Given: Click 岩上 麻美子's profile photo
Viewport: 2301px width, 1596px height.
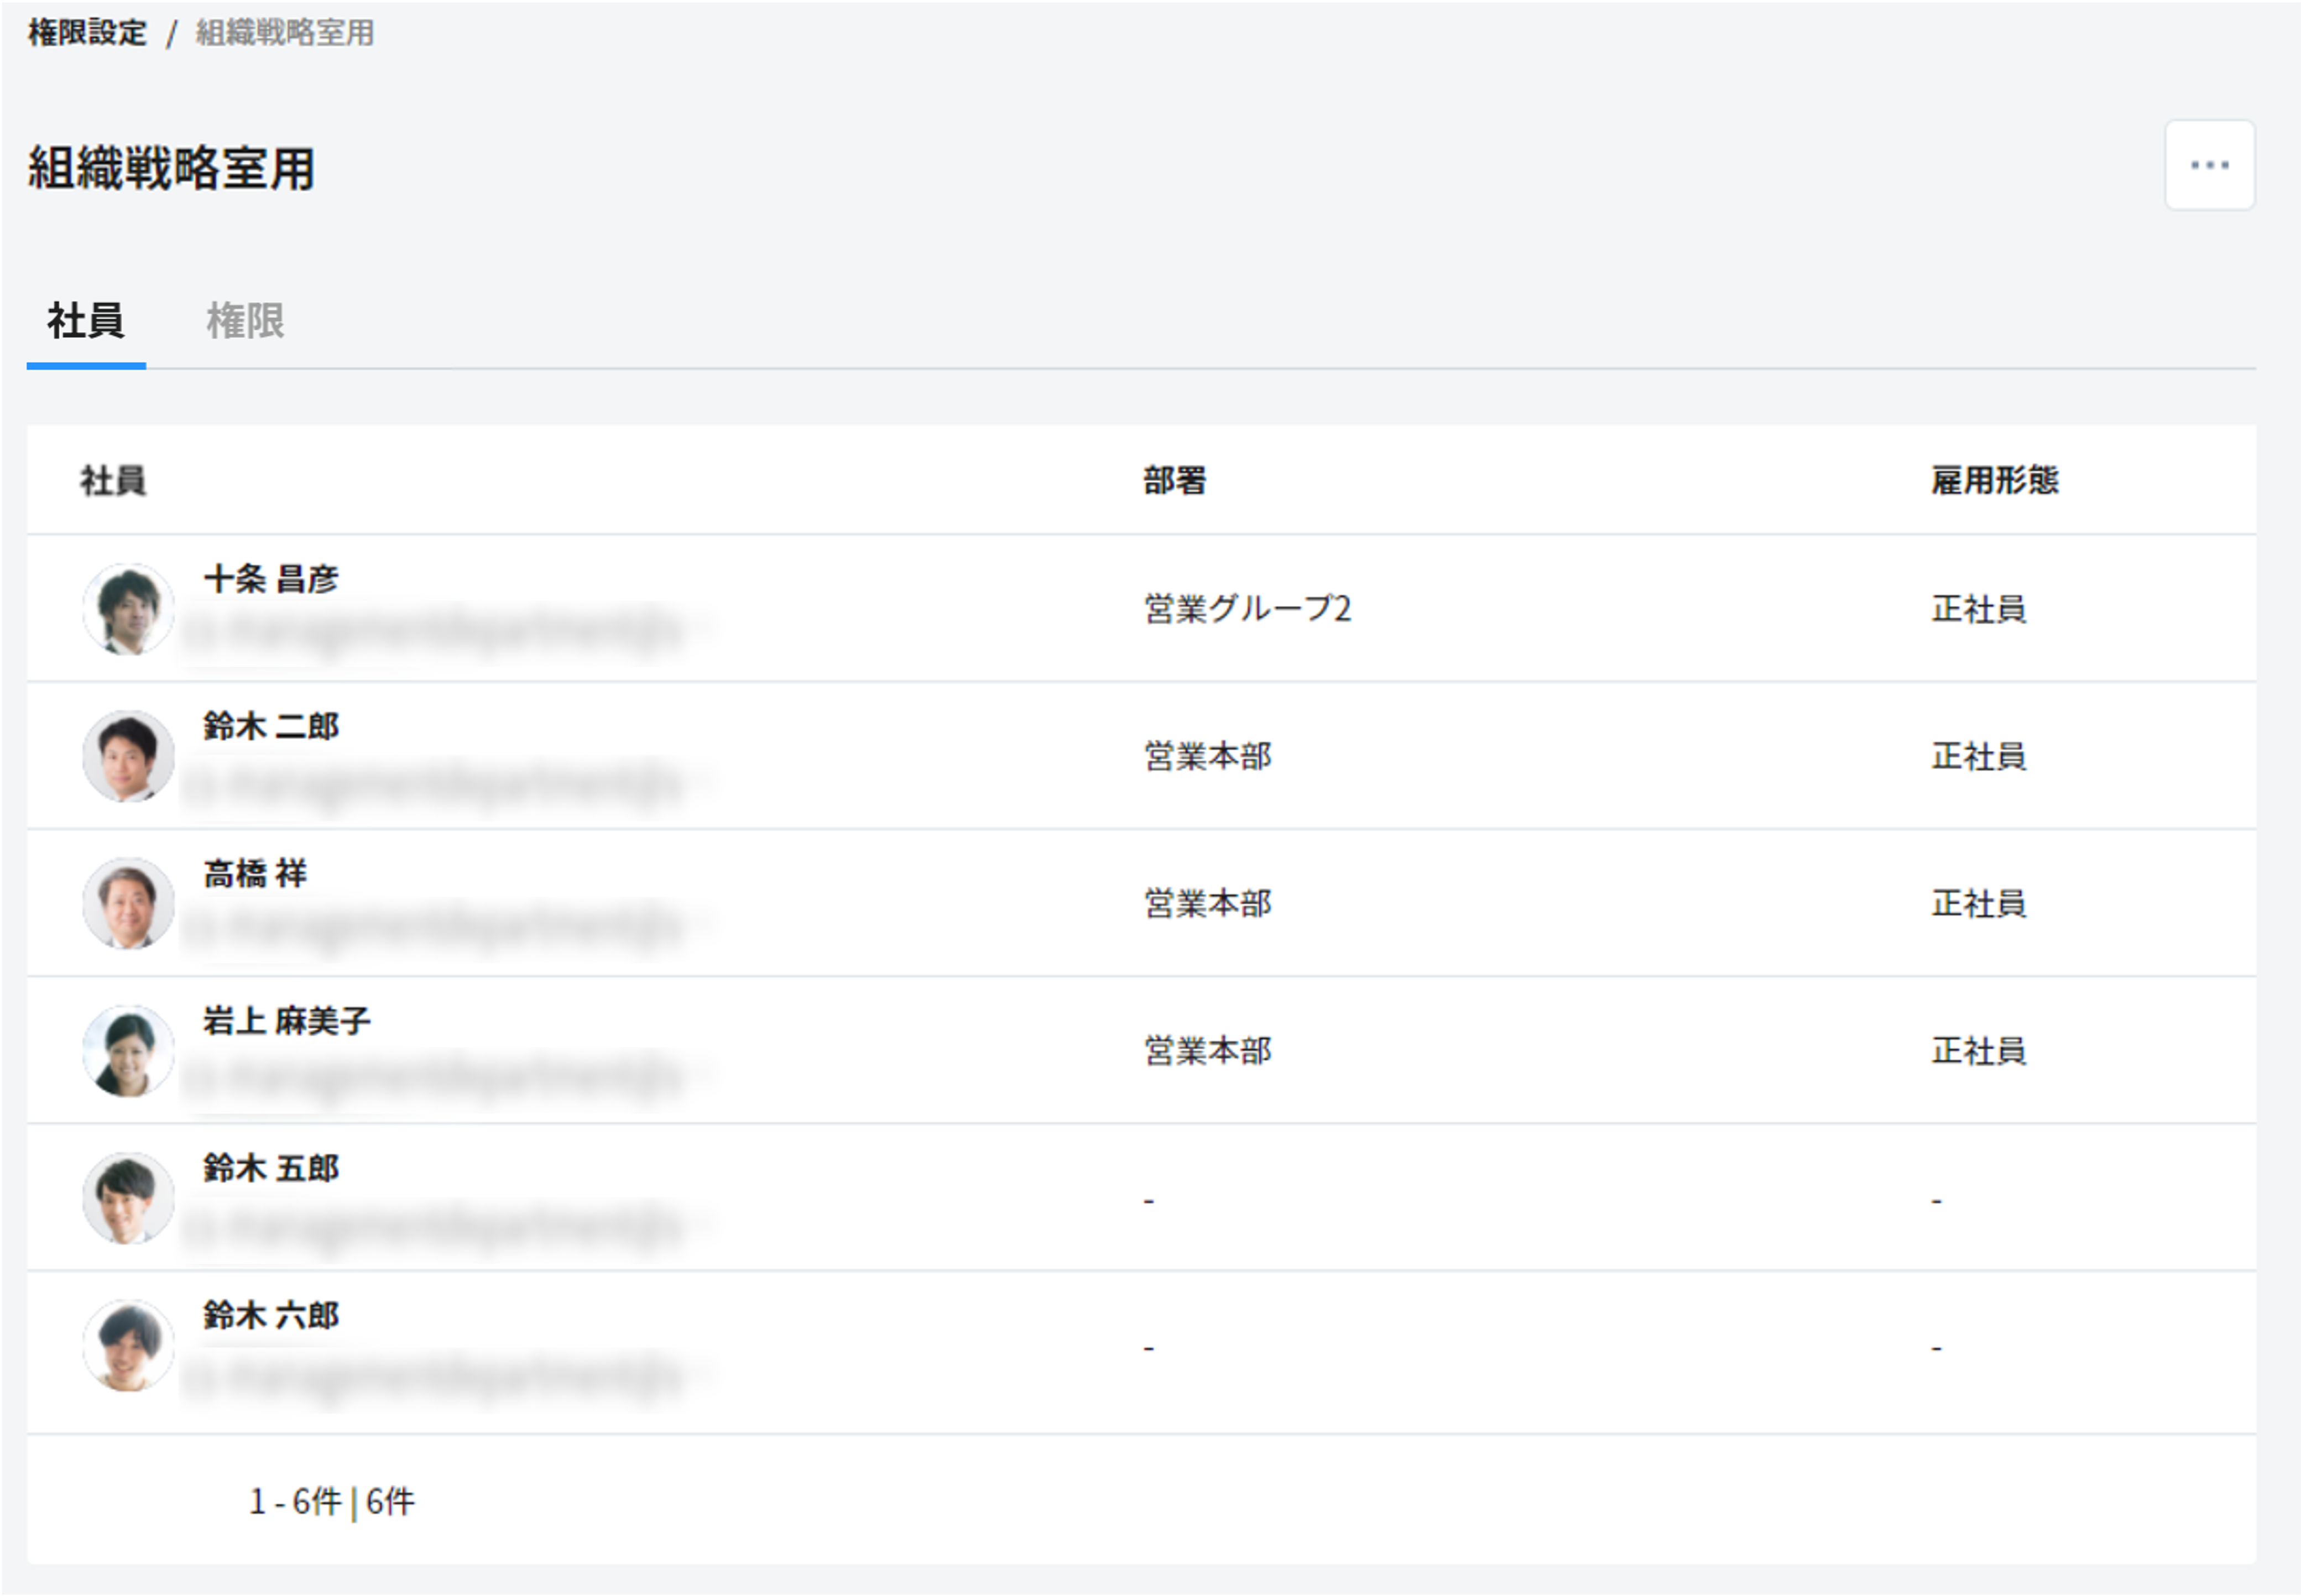Looking at the screenshot, I should click(x=128, y=1051).
